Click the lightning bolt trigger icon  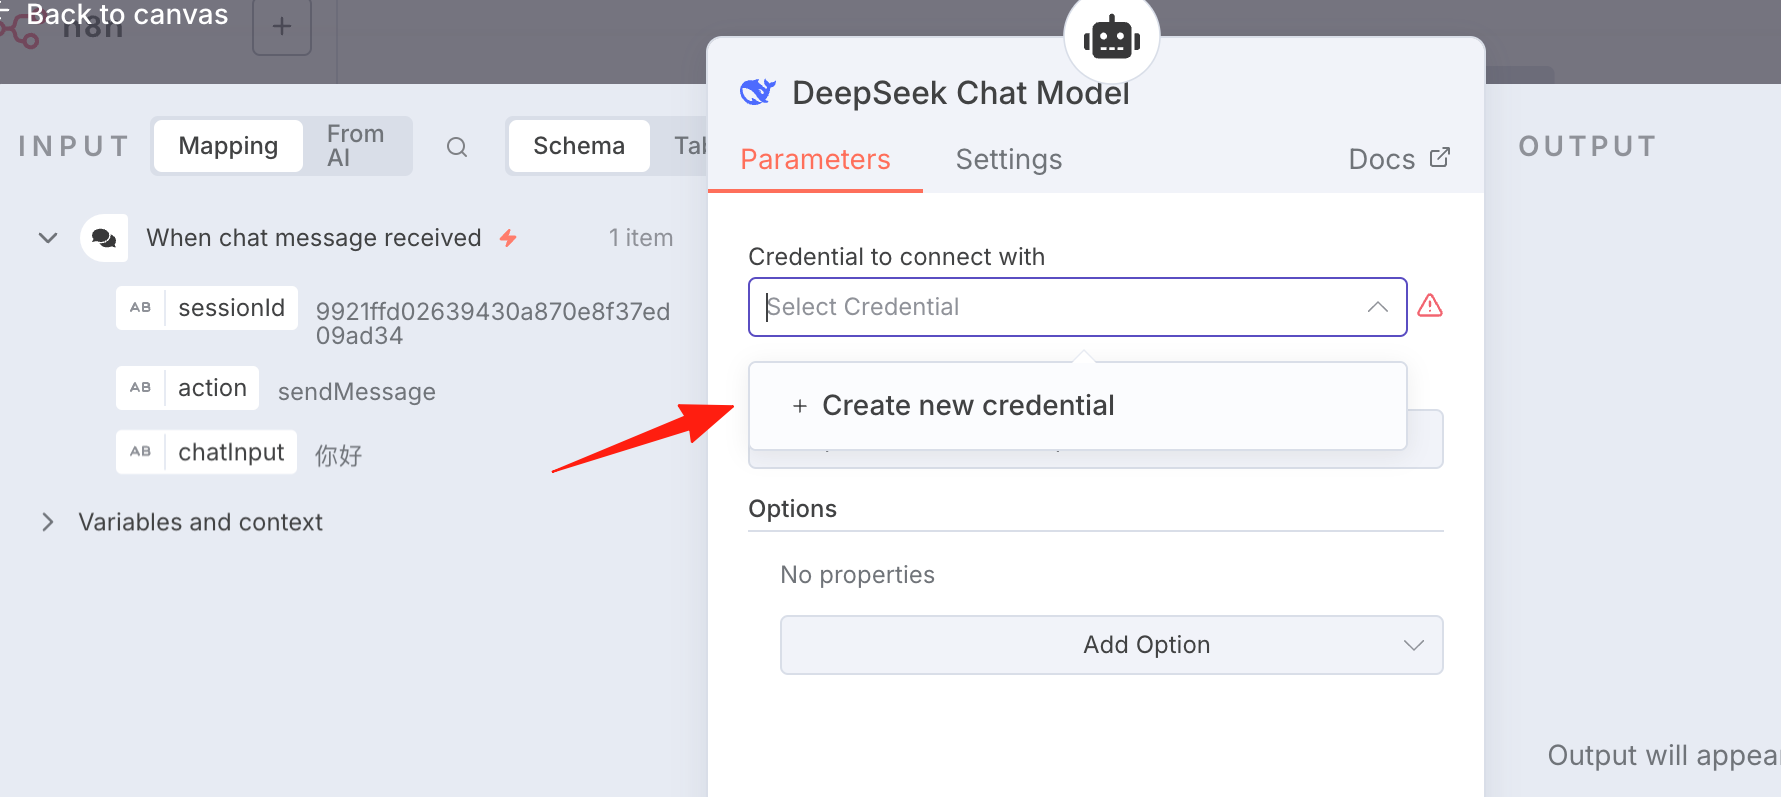point(508,238)
